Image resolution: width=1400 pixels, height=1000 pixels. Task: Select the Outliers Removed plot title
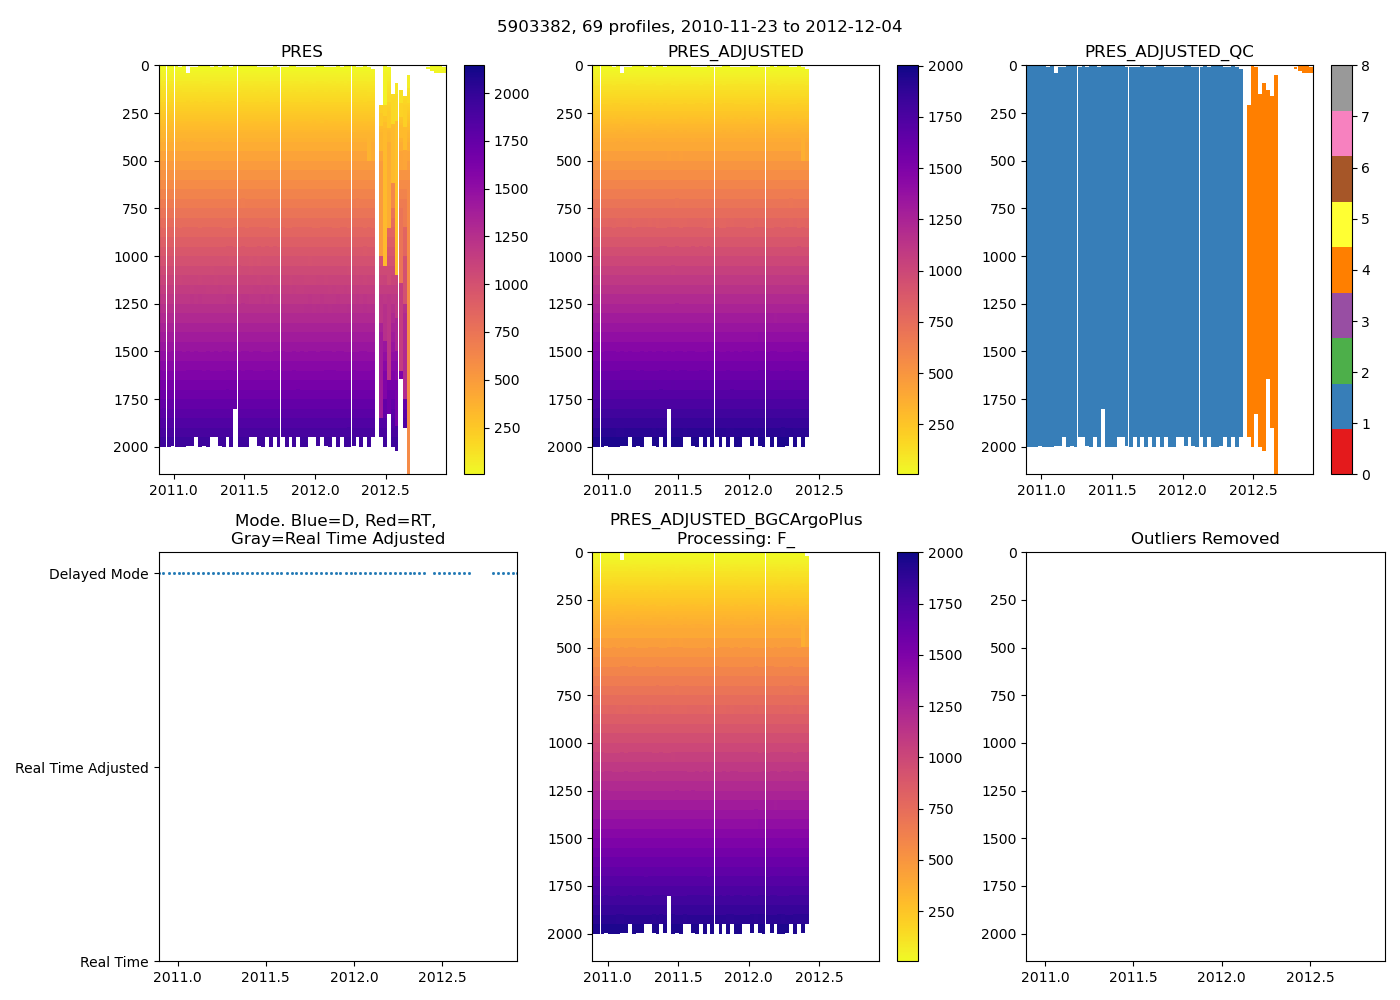coord(1205,539)
